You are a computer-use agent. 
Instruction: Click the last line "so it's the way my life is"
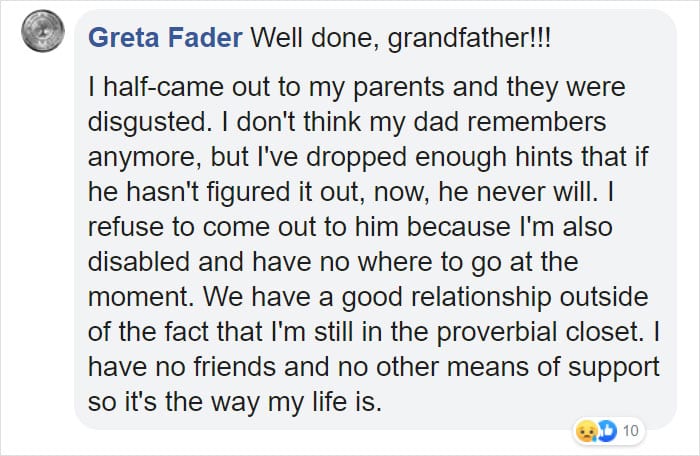click(x=235, y=402)
